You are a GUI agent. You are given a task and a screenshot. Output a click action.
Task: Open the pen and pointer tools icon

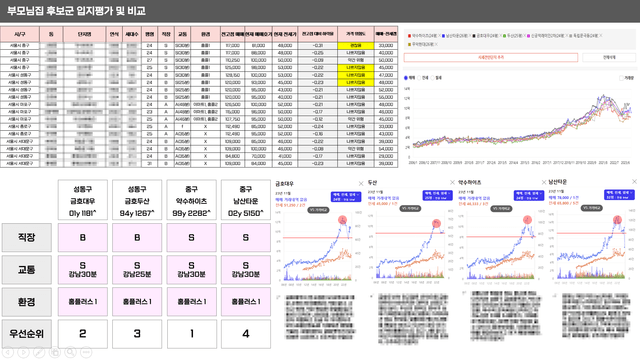pos(39,352)
